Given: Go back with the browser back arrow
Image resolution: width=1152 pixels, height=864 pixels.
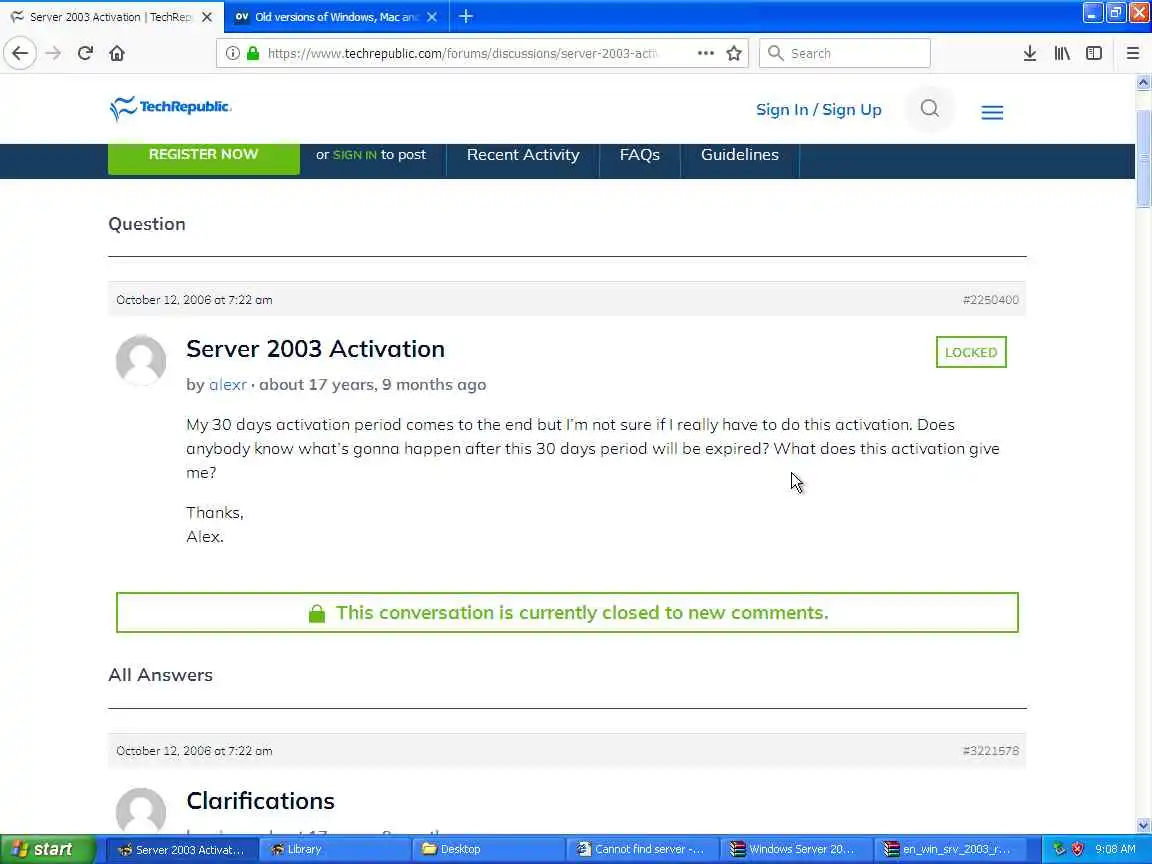Looking at the screenshot, I should pos(20,53).
